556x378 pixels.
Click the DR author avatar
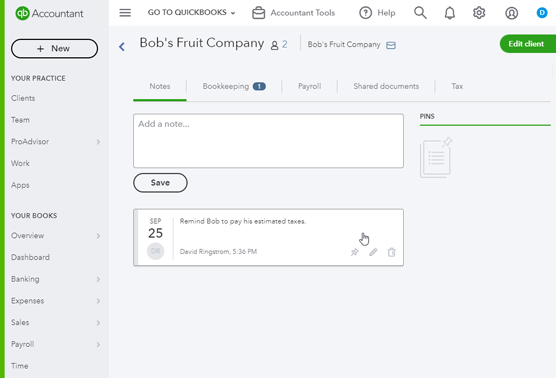tap(155, 251)
